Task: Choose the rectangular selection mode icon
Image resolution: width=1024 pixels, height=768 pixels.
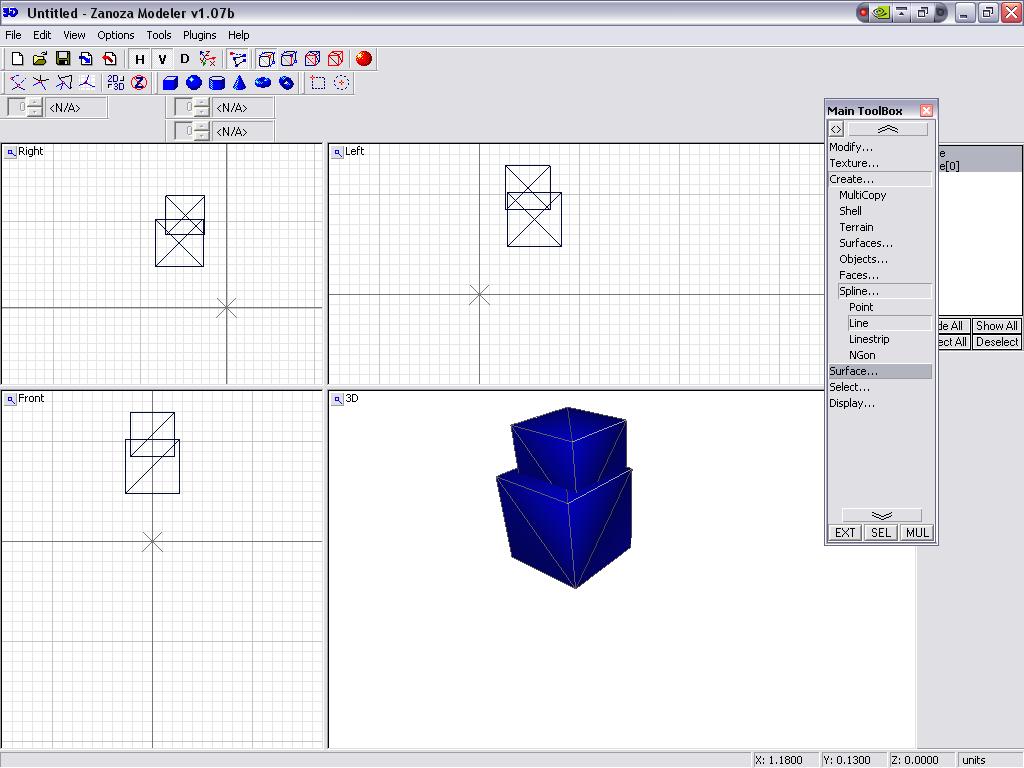Action: click(x=318, y=83)
